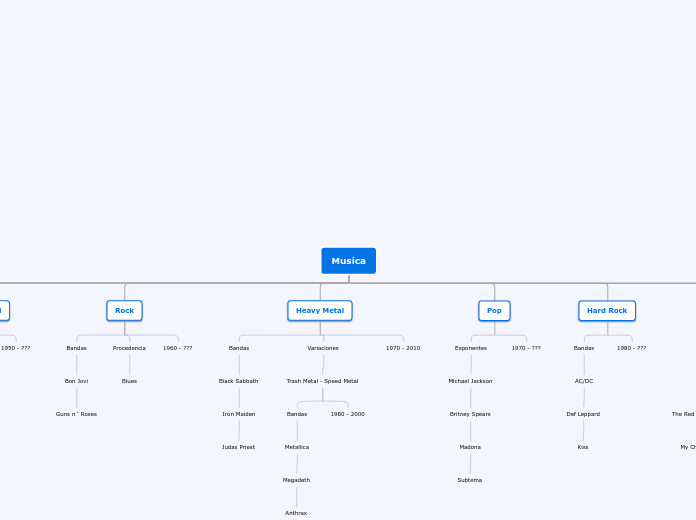The width and height of the screenshot is (696, 520).
Task: Click Bandas under Trash Metal - Speed Metal
Action: pos(297,414)
